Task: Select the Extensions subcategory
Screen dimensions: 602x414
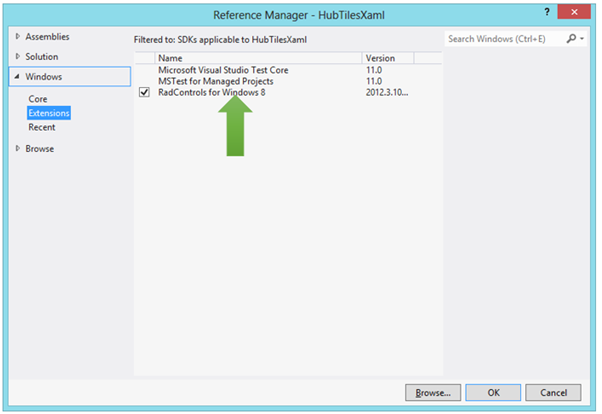Action: 49,113
